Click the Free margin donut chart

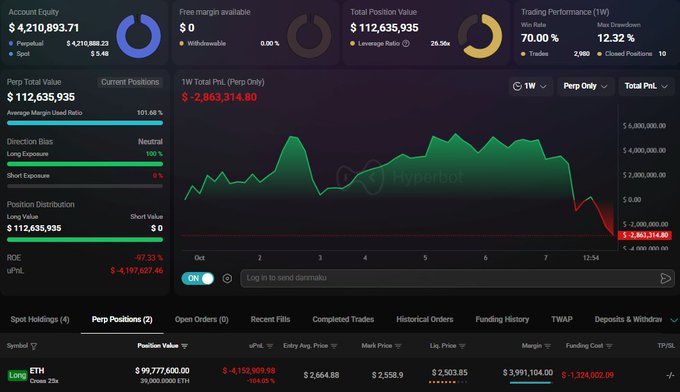(x=309, y=36)
